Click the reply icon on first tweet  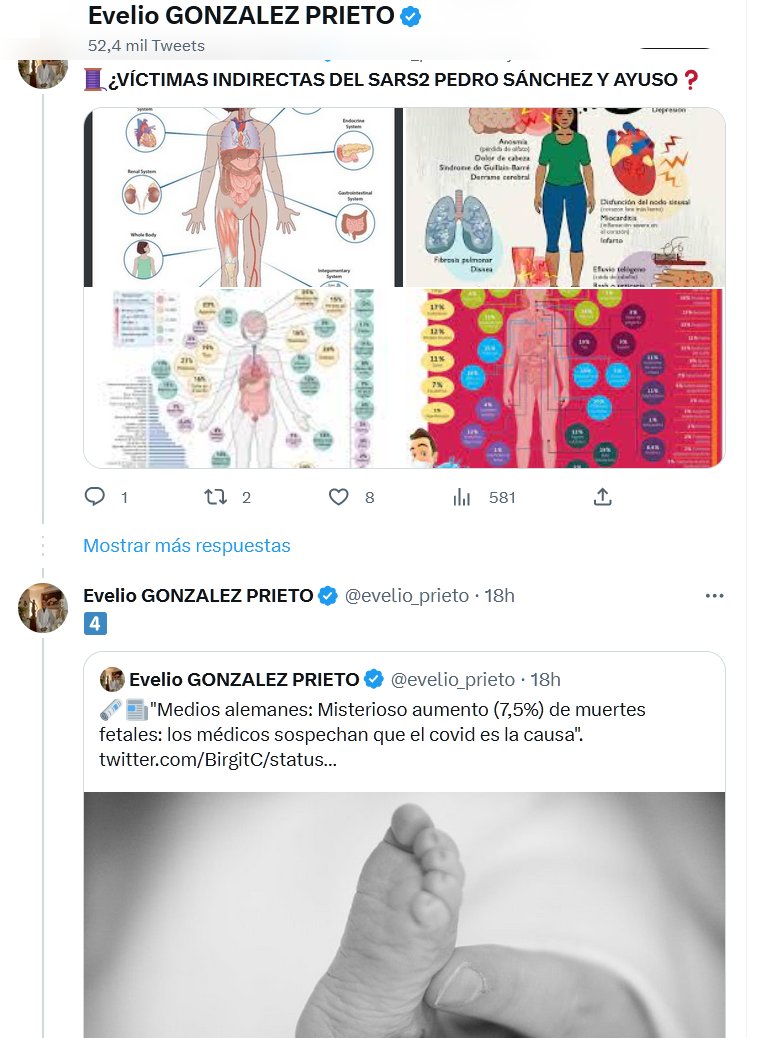pos(95,497)
